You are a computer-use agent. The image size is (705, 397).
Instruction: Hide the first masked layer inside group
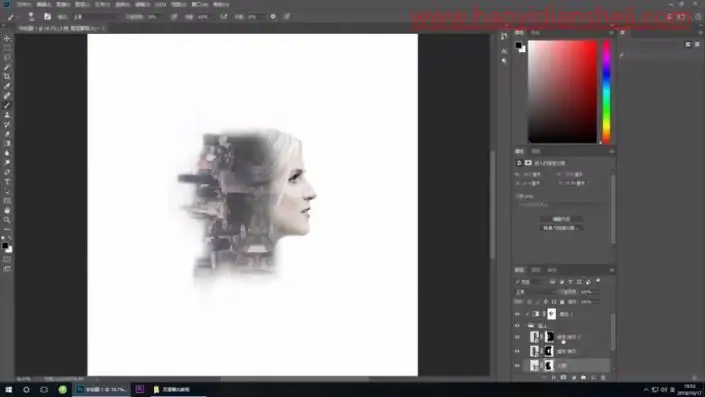[x=517, y=337]
